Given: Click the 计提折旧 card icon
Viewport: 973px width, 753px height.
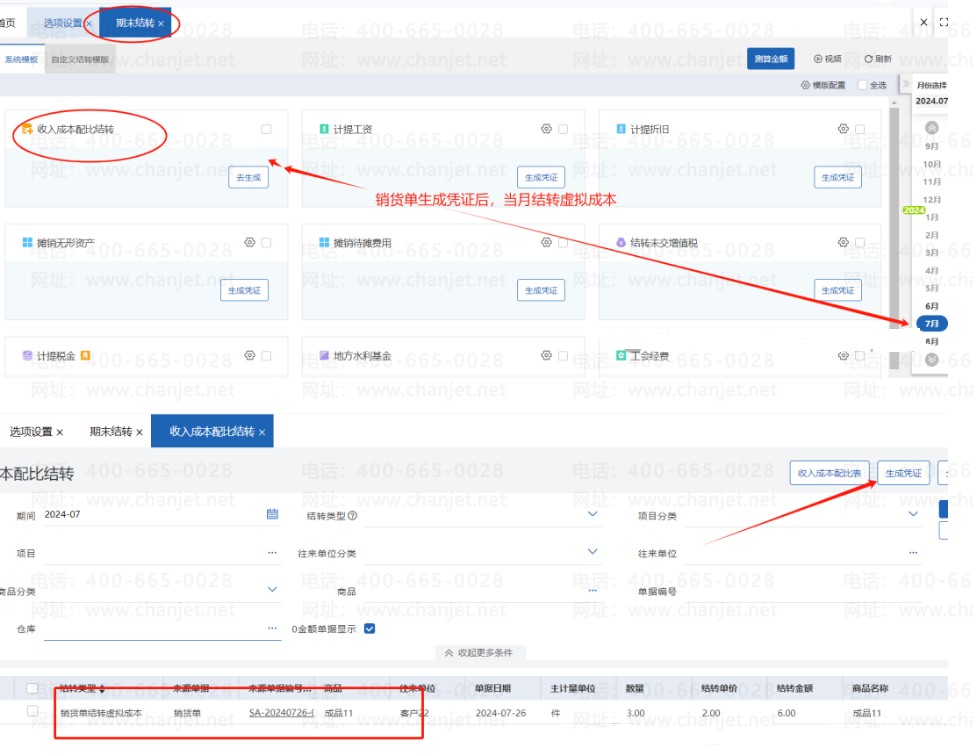Looking at the screenshot, I should click(x=621, y=129).
